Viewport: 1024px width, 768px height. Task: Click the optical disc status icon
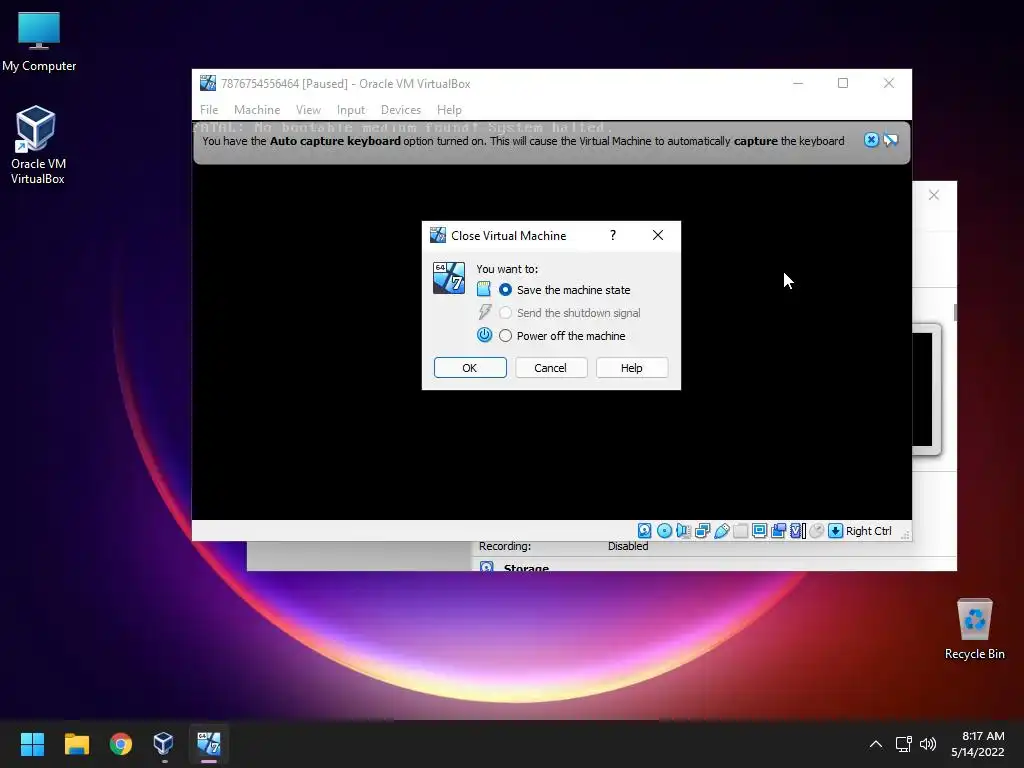coord(664,531)
